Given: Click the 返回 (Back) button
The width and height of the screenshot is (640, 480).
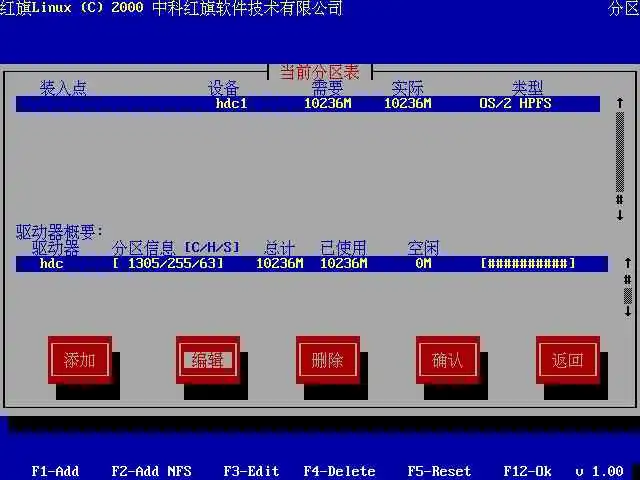Looking at the screenshot, I should pyautogui.click(x=568, y=360).
